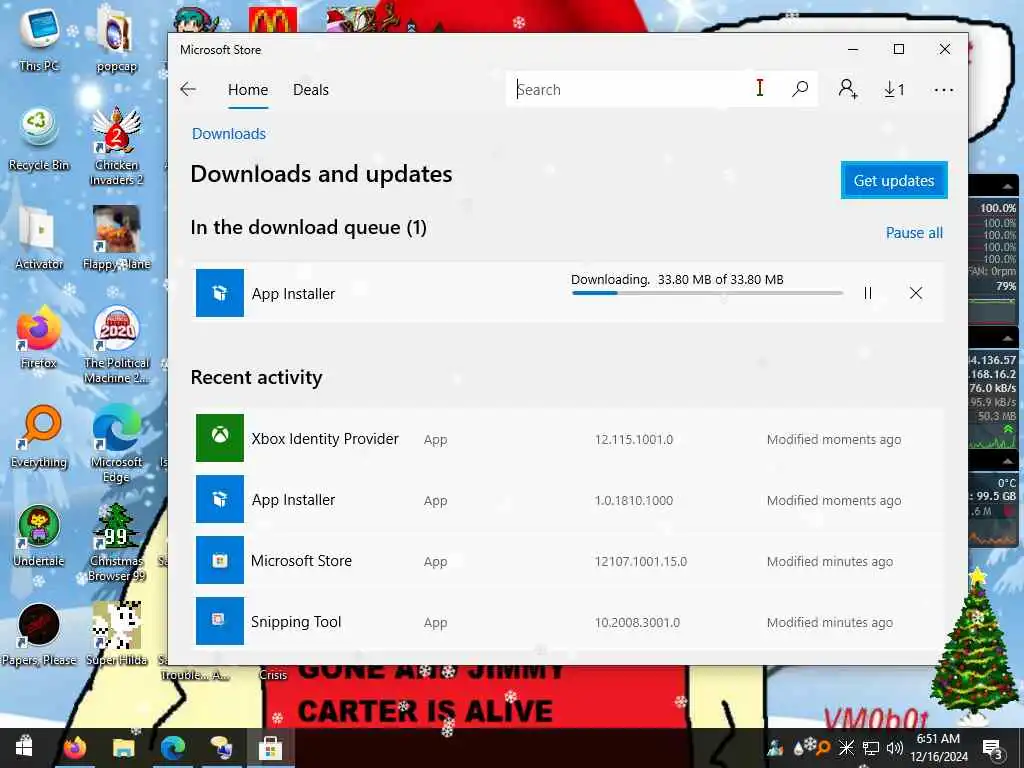Click Microsoft Store taskbar button
Viewport: 1024px width, 768px height.
[270, 748]
